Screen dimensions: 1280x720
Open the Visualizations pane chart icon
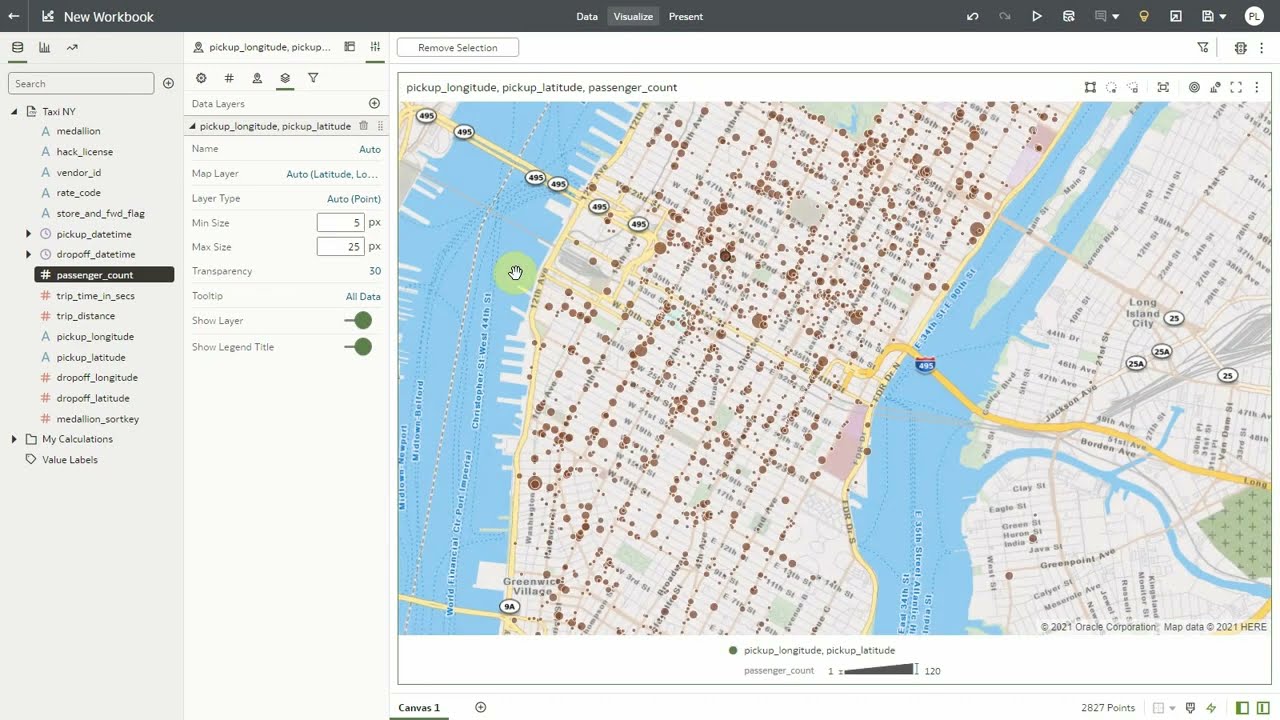click(x=45, y=47)
